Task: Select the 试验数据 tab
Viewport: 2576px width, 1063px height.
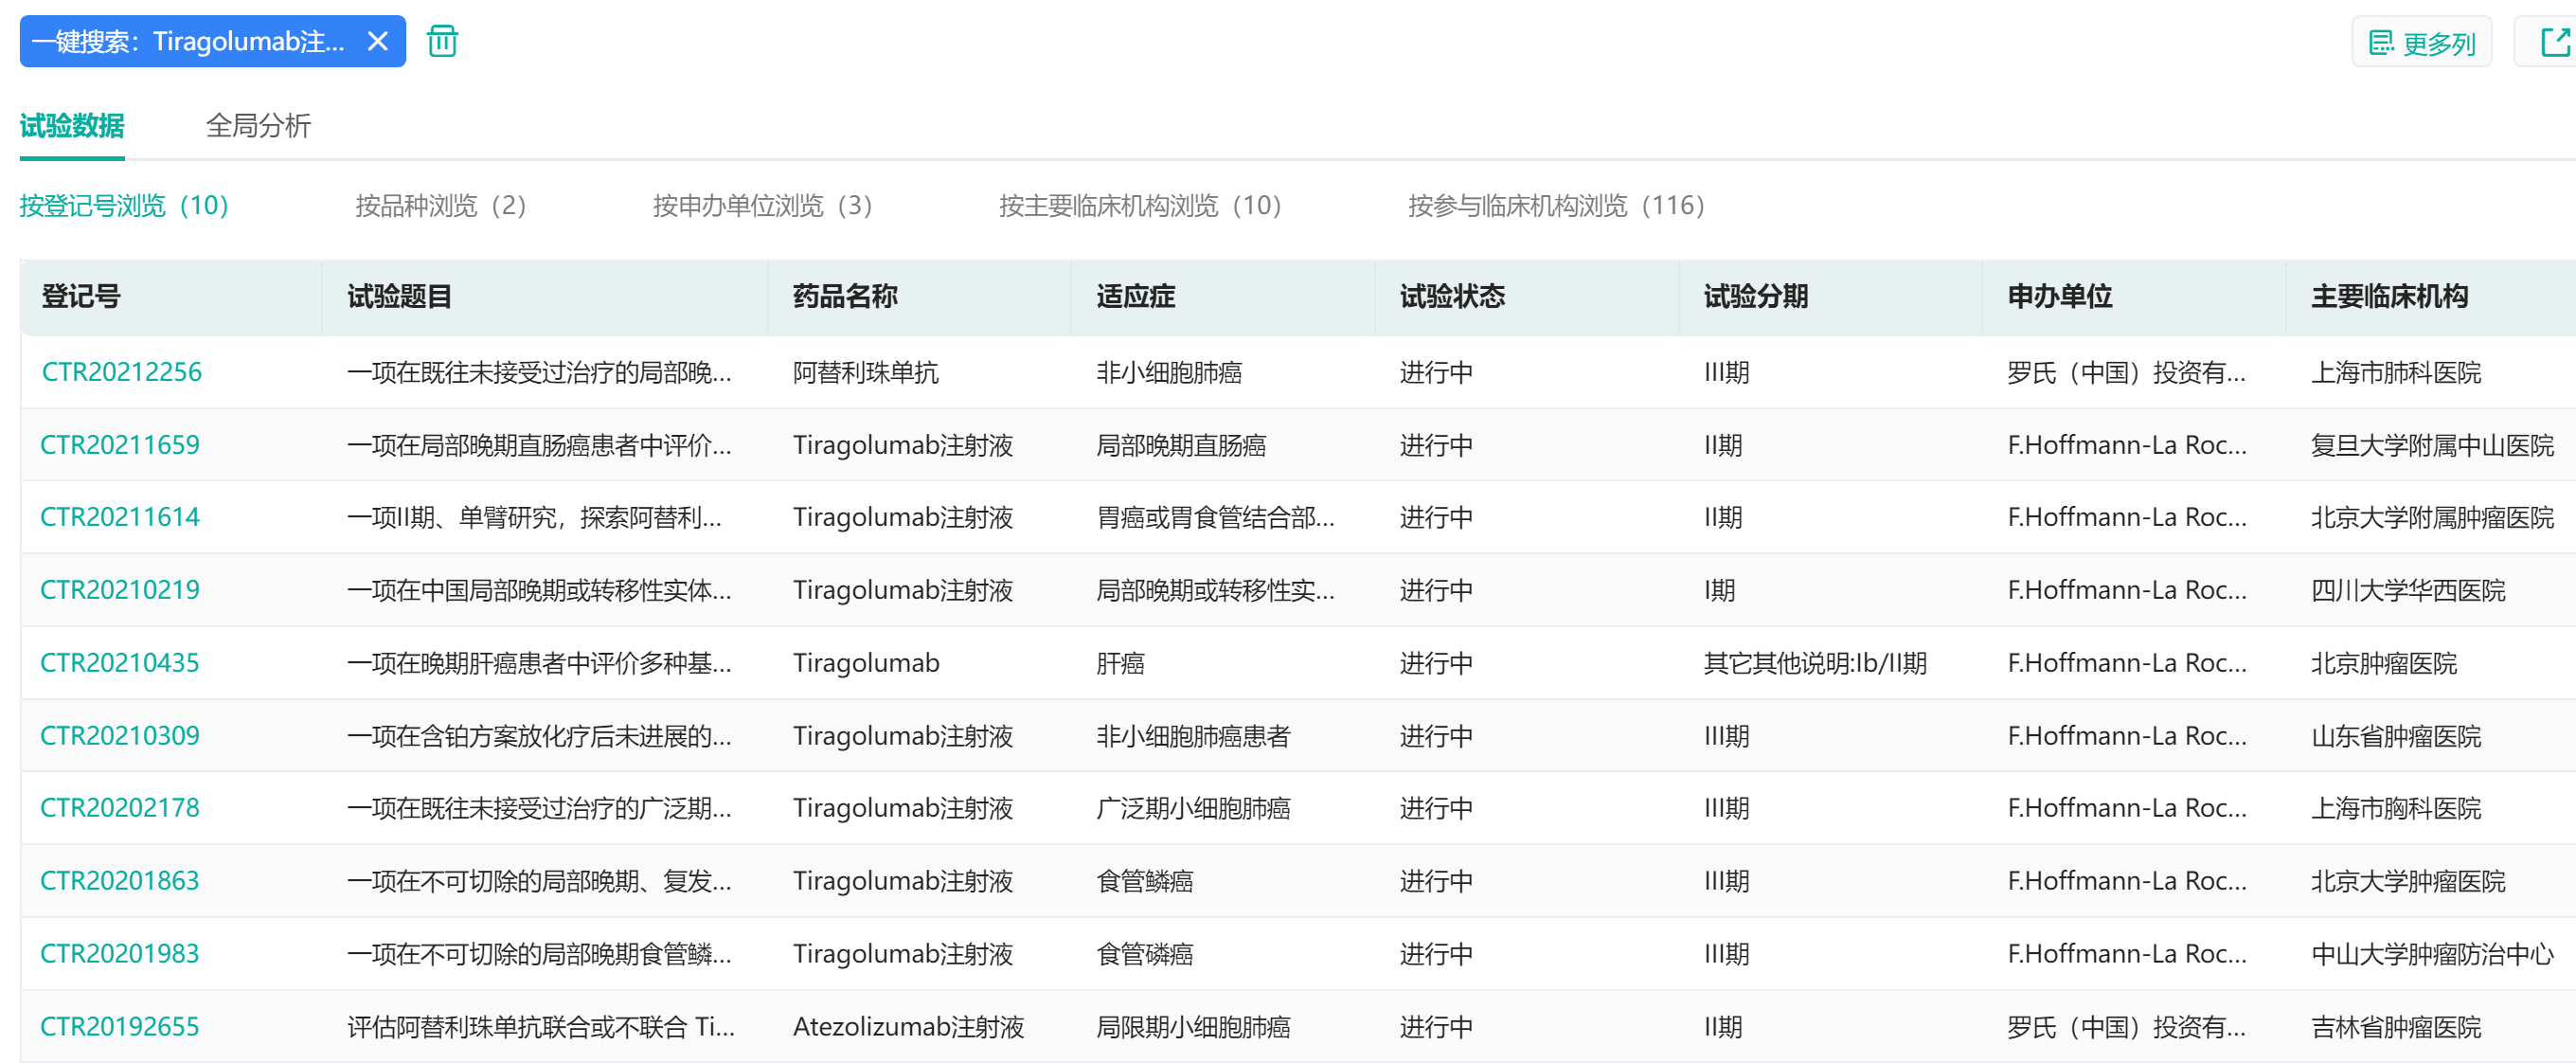Action: (x=72, y=125)
